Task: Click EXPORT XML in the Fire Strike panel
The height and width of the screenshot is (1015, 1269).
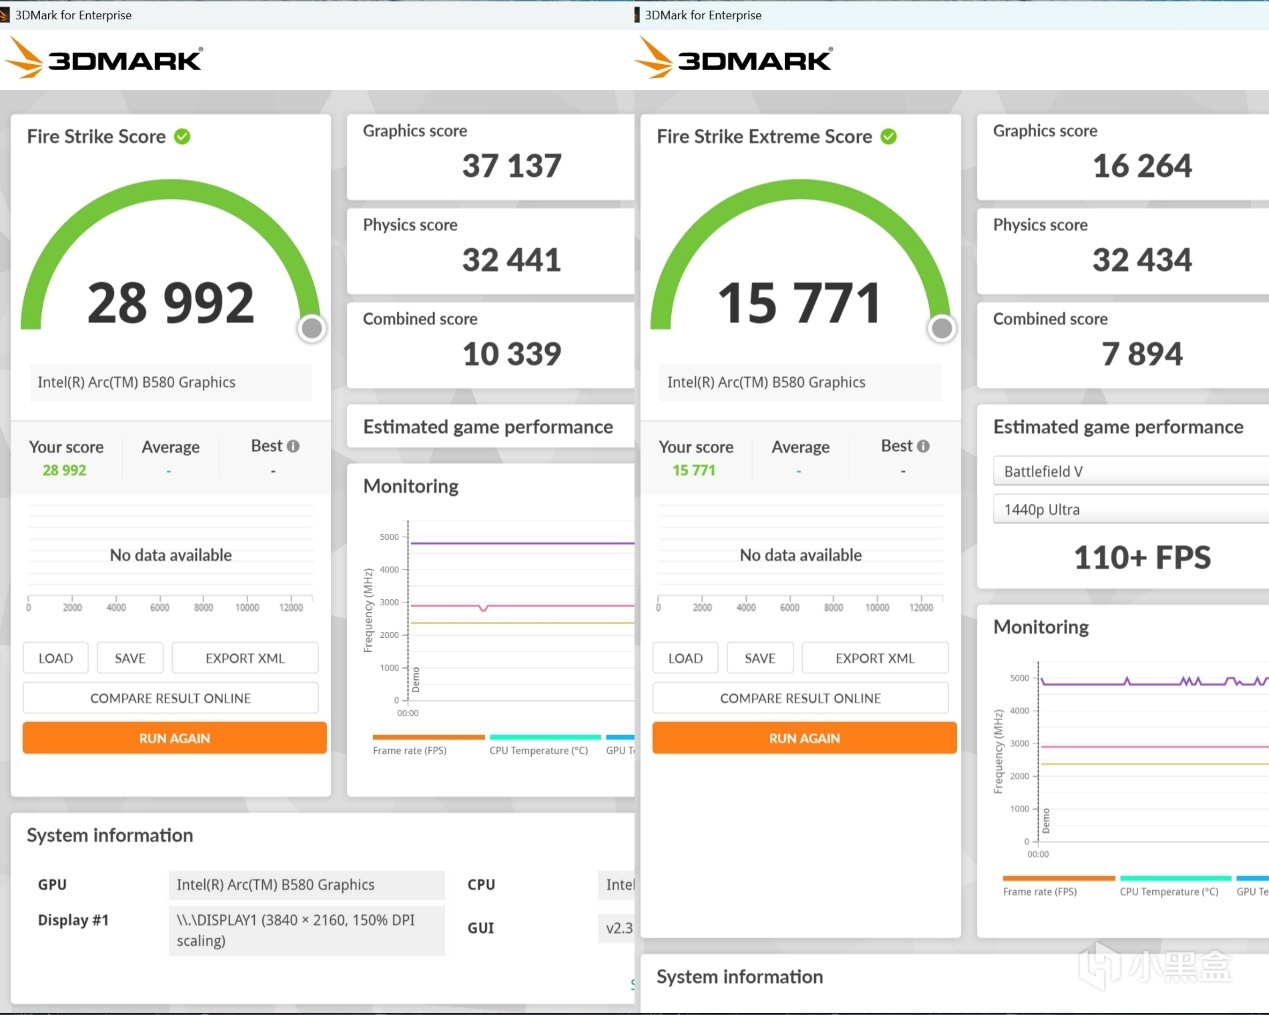Action: click(245, 658)
